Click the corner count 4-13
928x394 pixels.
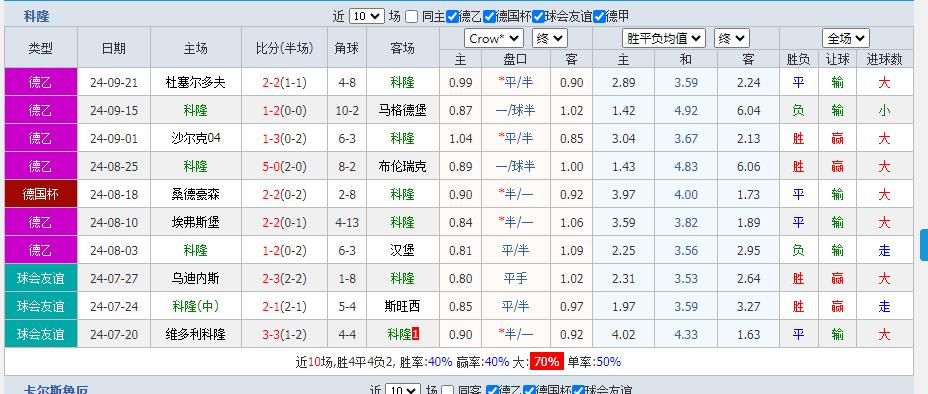pyautogui.click(x=347, y=222)
